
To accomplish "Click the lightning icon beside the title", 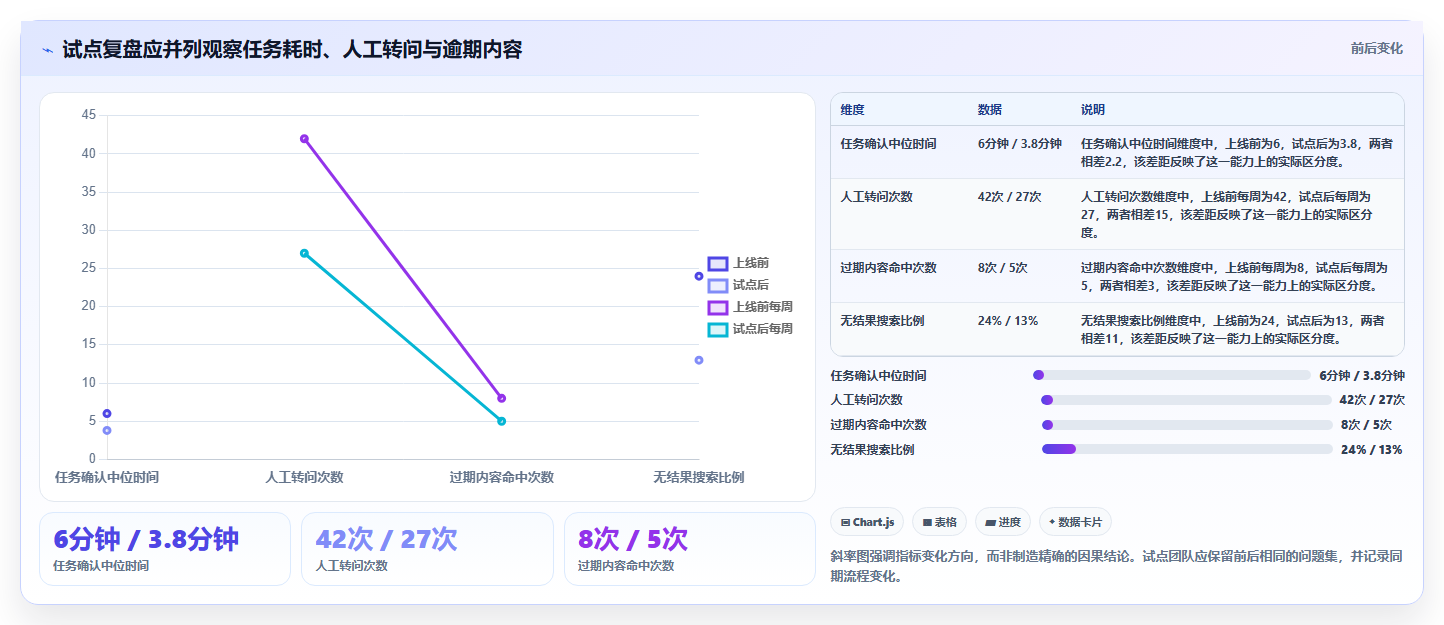I will (48, 50).
